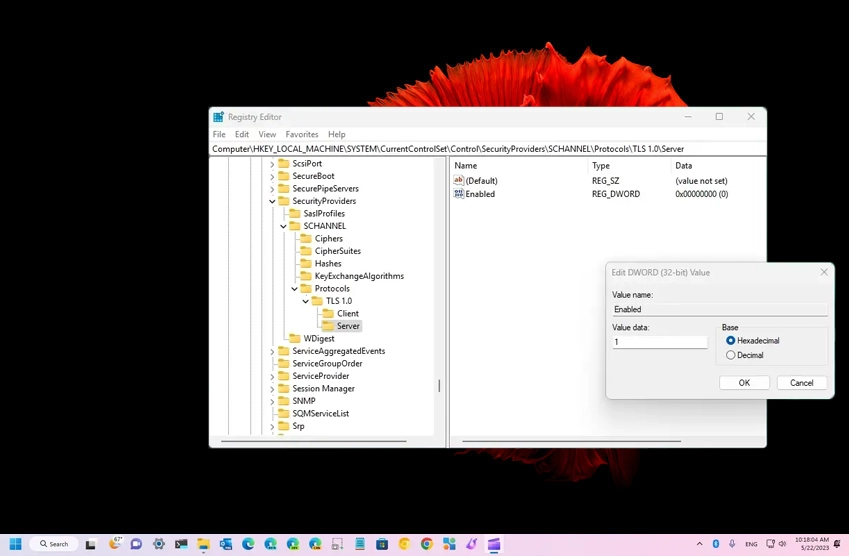This screenshot has width=849, height=556.
Task: Open the Favorites menu
Action: (301, 134)
